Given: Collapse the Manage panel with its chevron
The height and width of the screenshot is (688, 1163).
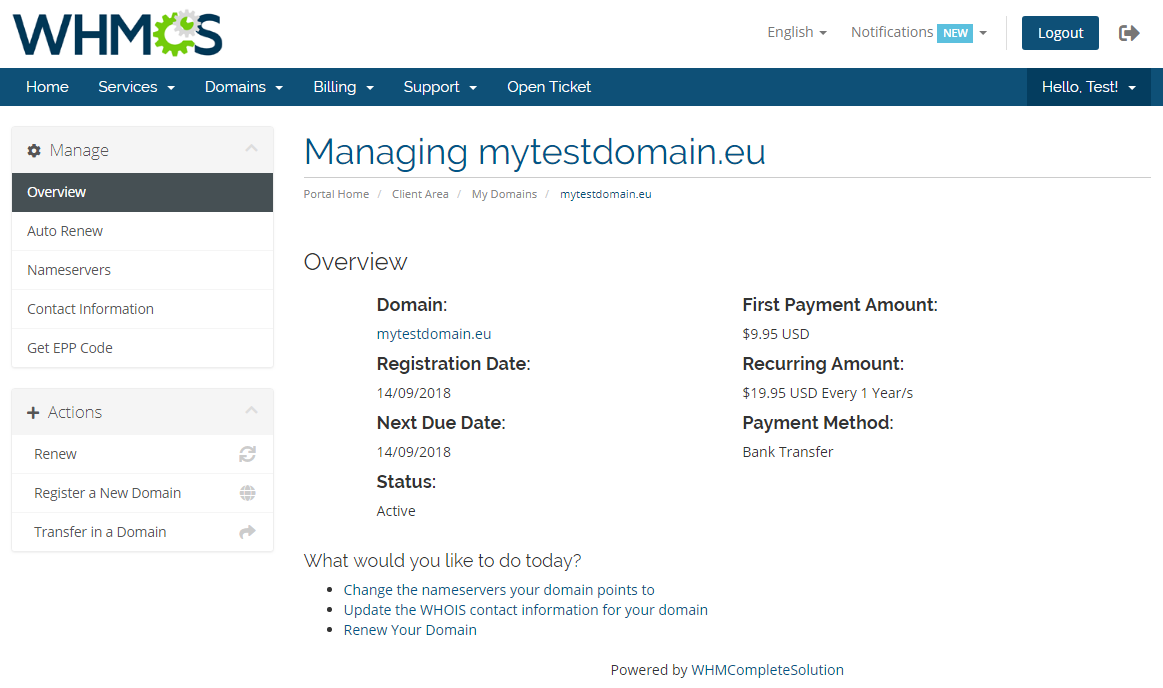Looking at the screenshot, I should [252, 149].
